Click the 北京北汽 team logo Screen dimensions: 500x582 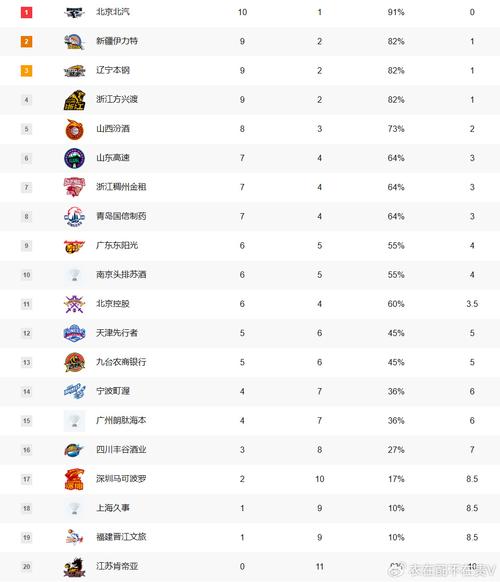(x=74, y=13)
